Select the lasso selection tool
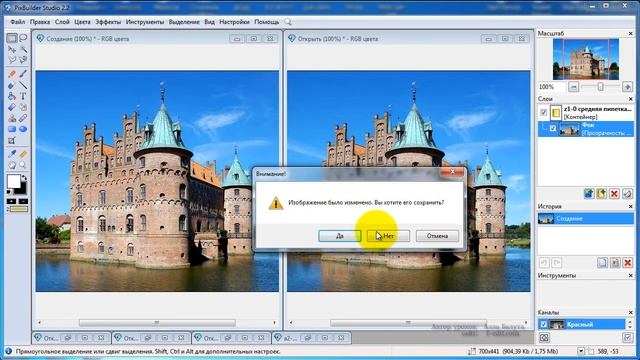The width and height of the screenshot is (640, 360). (23, 38)
